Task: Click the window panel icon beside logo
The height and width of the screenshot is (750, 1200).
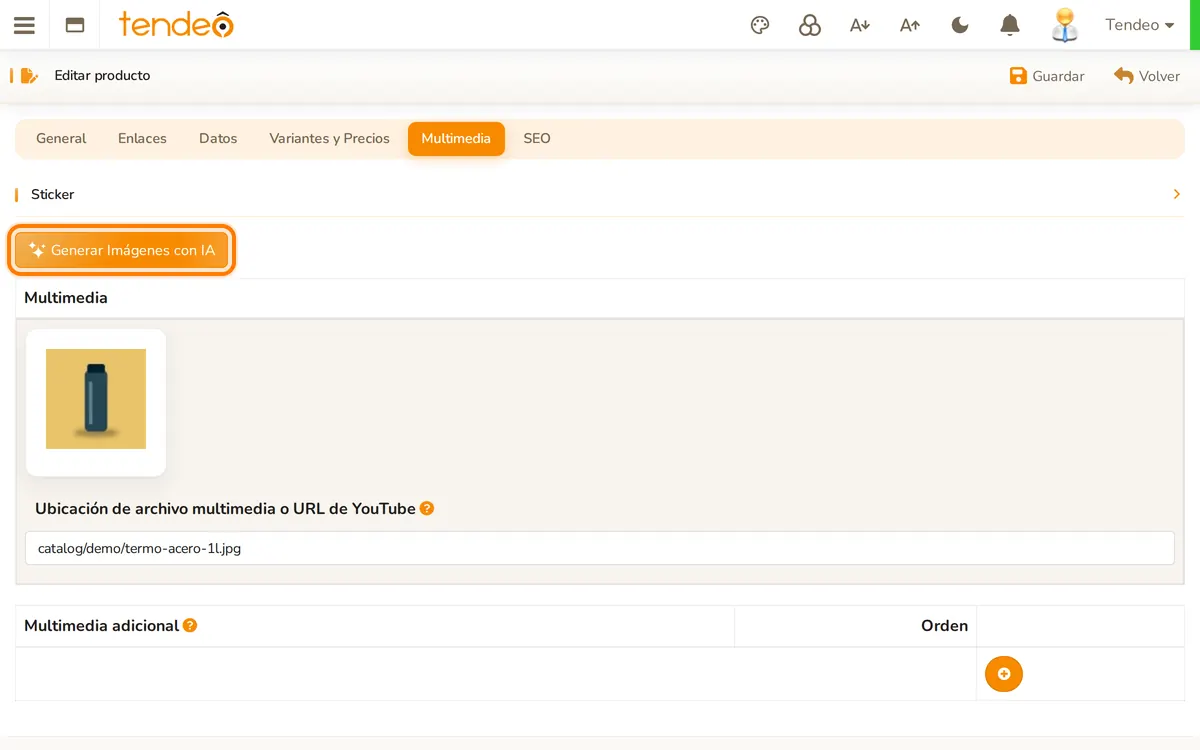Action: click(75, 25)
